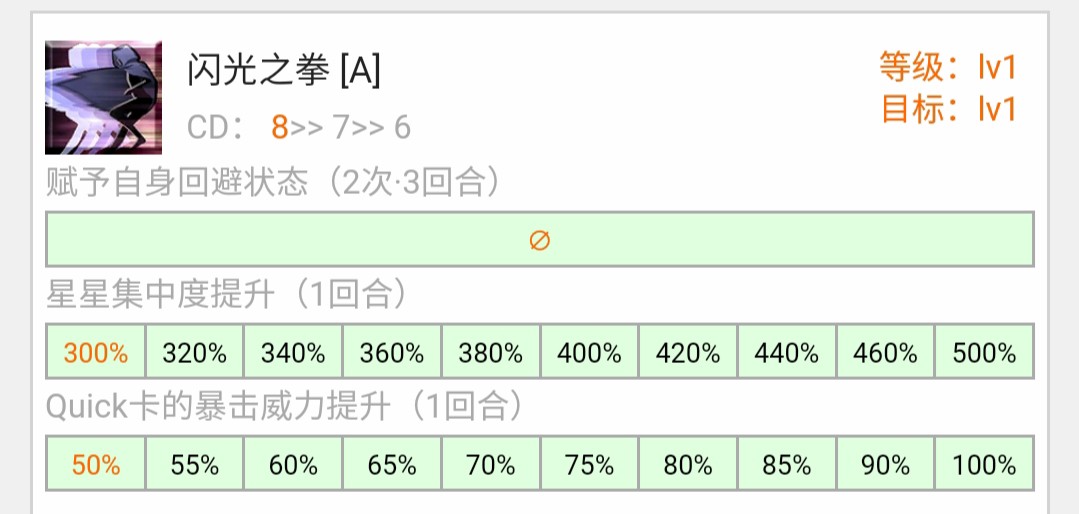
Task: Select the 90% Quick crit cell
Action: [885, 465]
